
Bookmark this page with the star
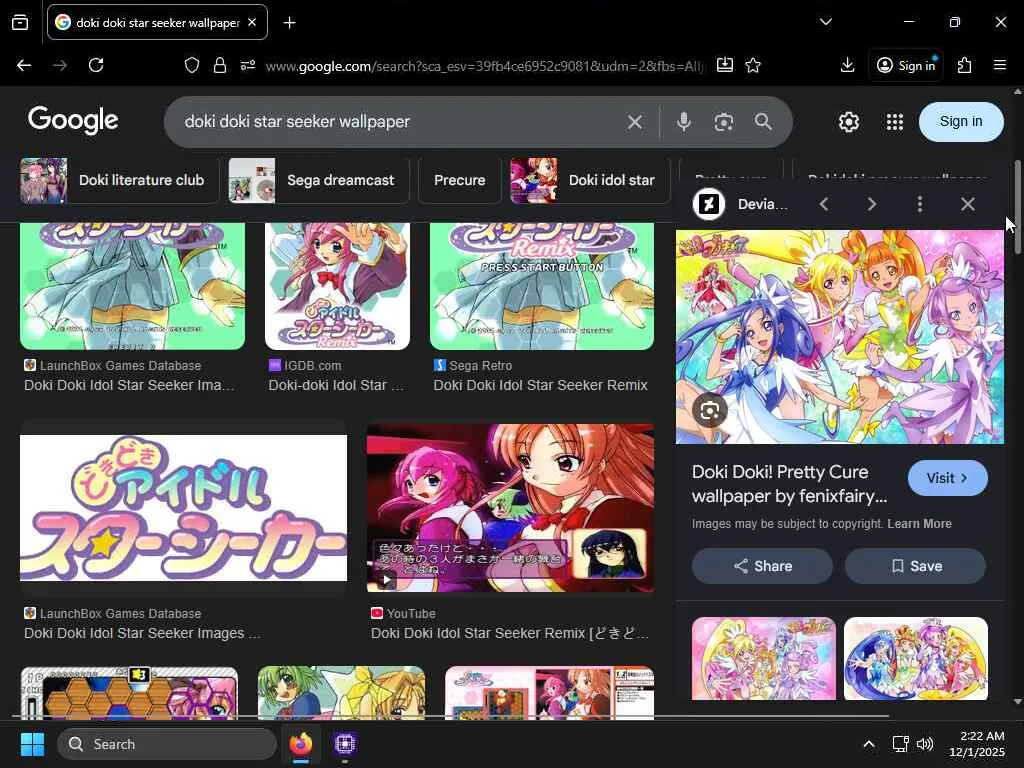(x=753, y=65)
